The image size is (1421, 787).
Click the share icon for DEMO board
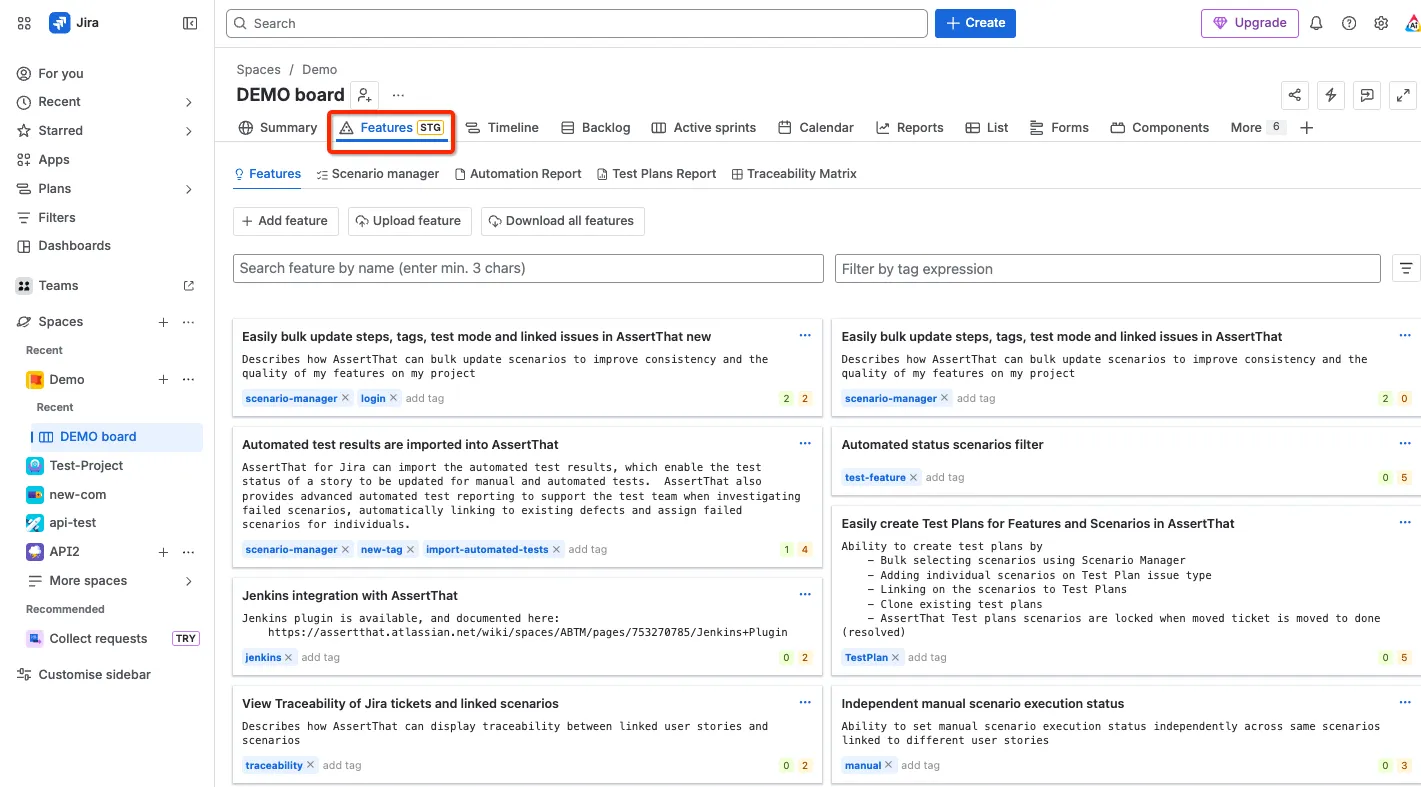1295,95
